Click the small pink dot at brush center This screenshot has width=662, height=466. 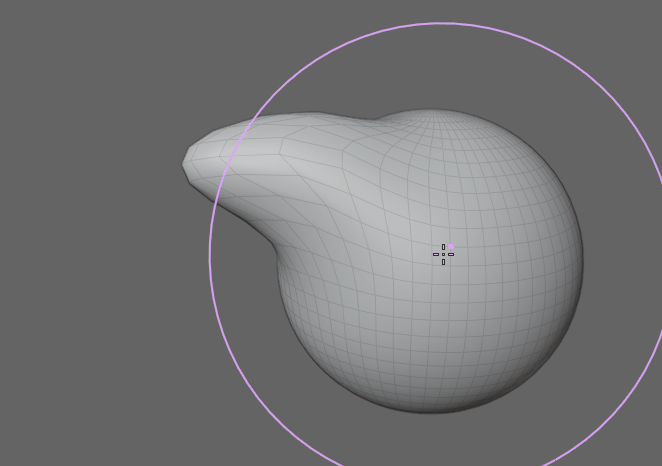click(x=451, y=245)
